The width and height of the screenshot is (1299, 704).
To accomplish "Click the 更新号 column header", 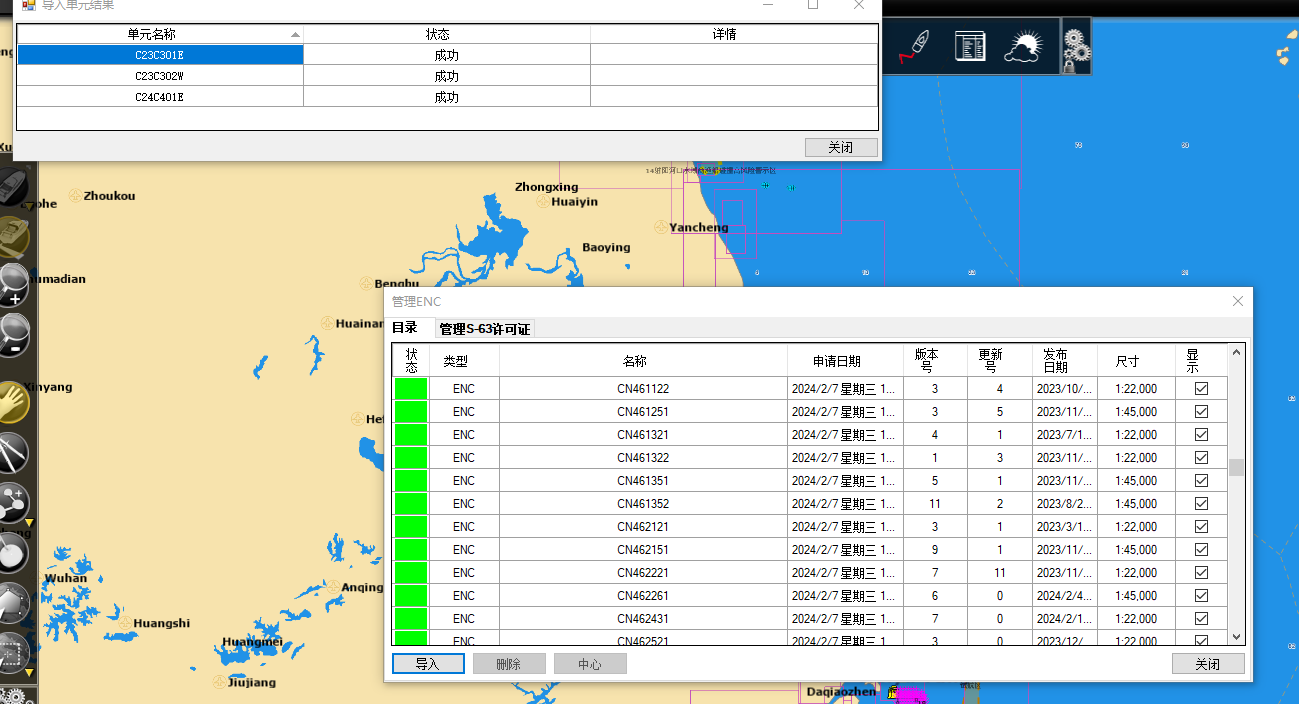I will (1000, 361).
